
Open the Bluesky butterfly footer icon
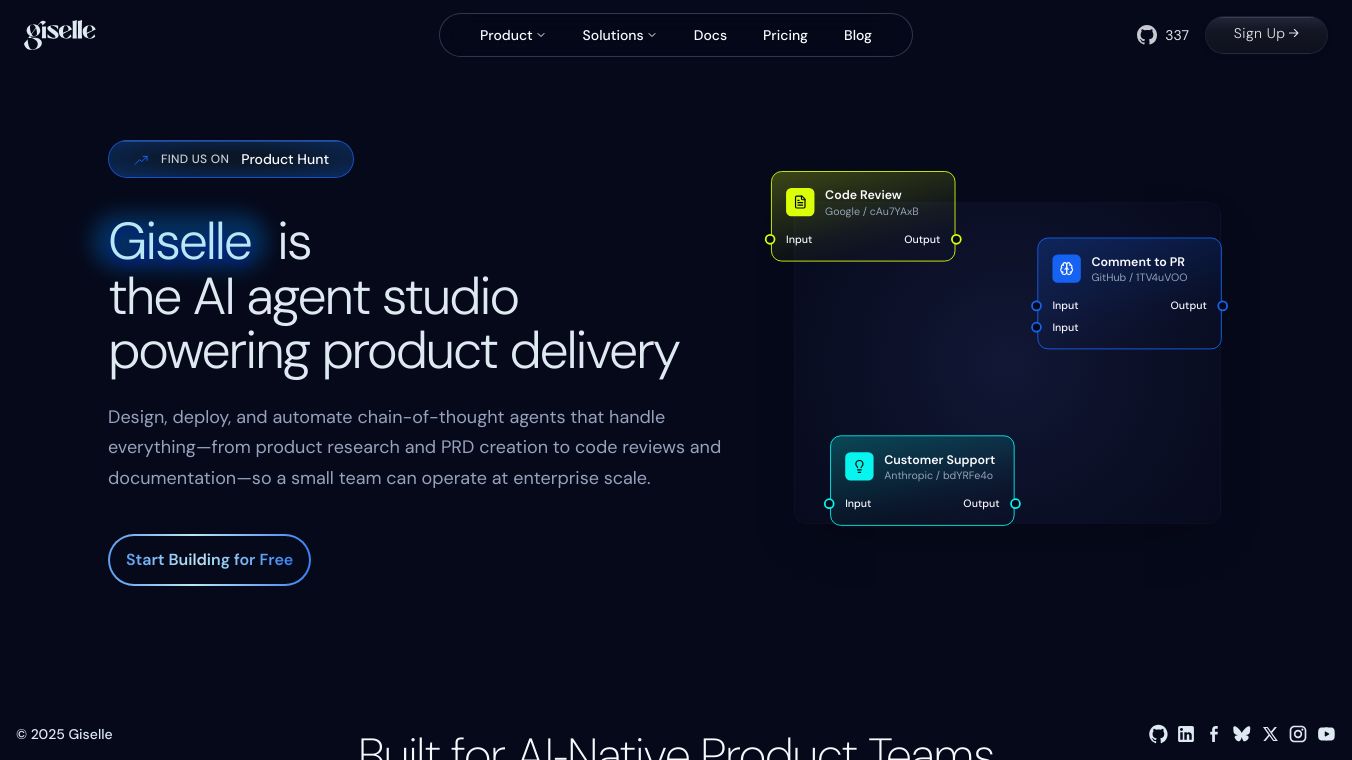click(1242, 734)
